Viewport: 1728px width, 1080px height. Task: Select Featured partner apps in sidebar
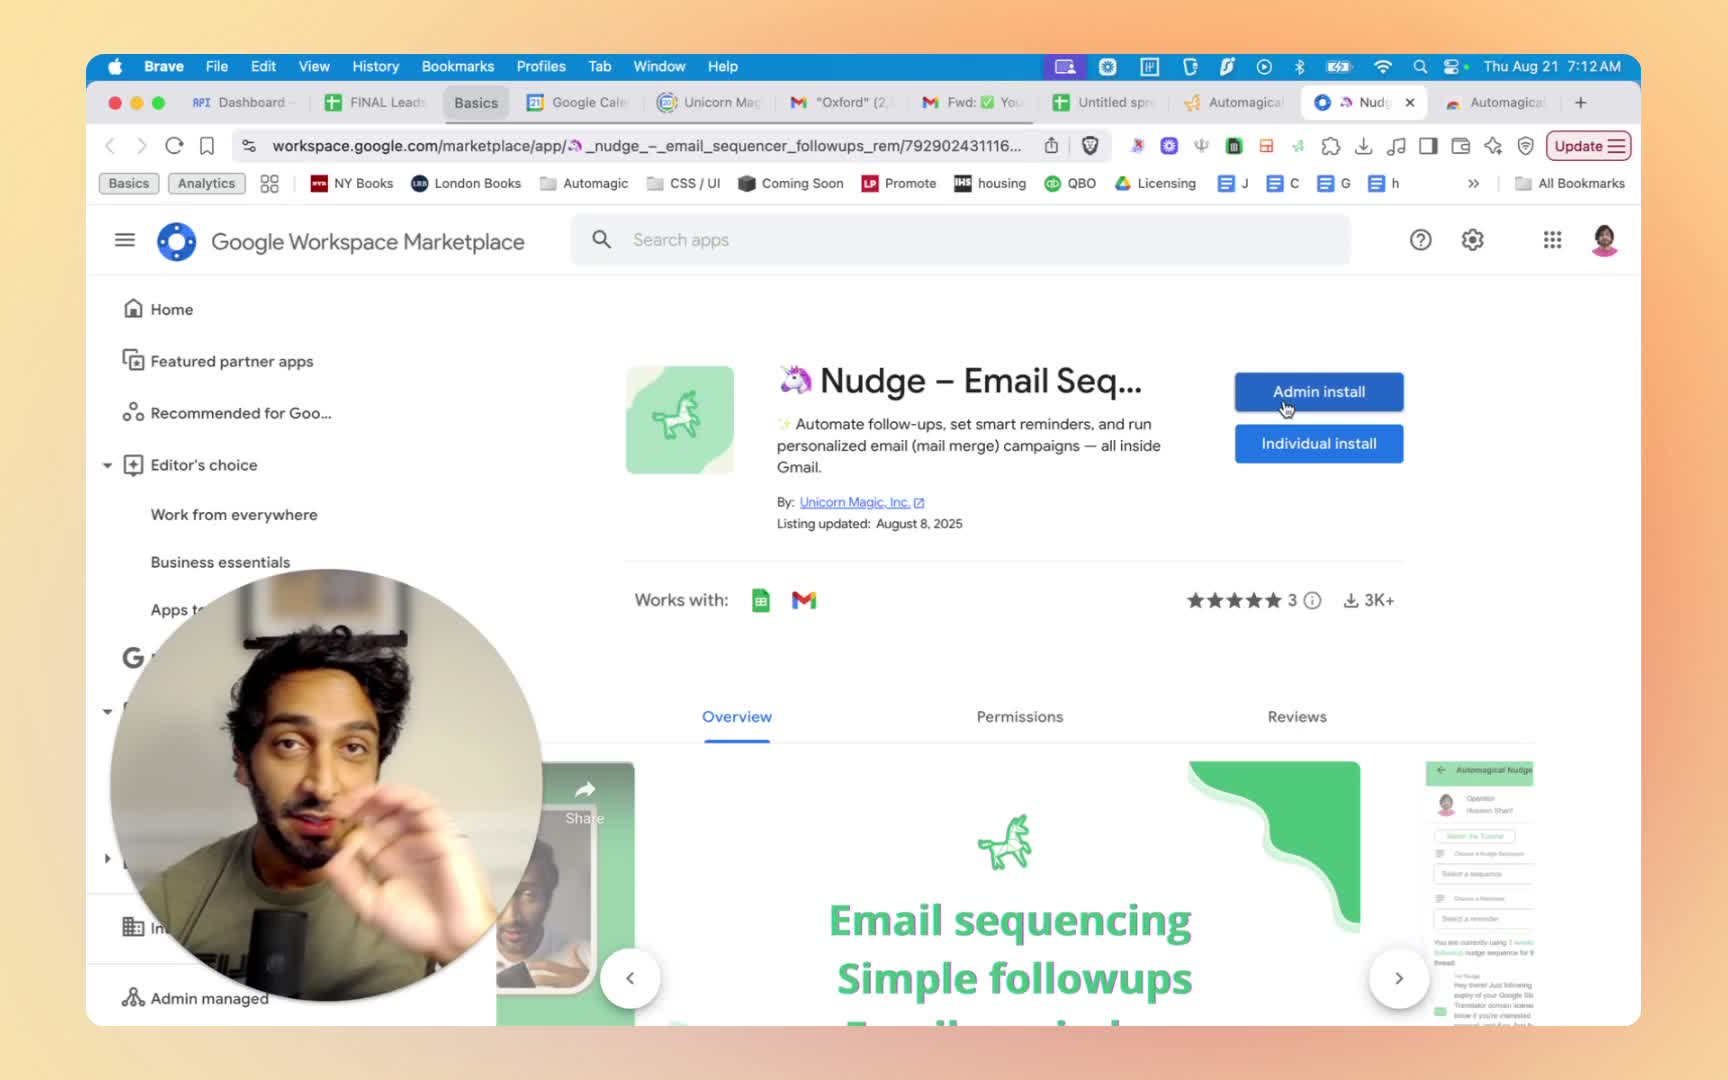(231, 361)
